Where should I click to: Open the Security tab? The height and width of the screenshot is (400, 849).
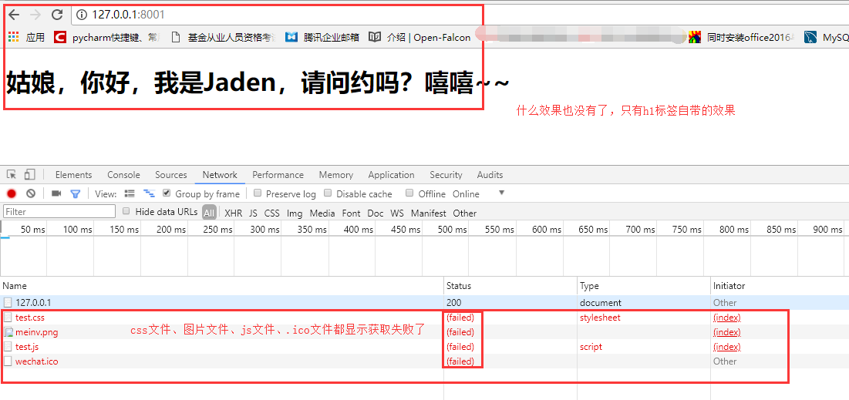446,175
